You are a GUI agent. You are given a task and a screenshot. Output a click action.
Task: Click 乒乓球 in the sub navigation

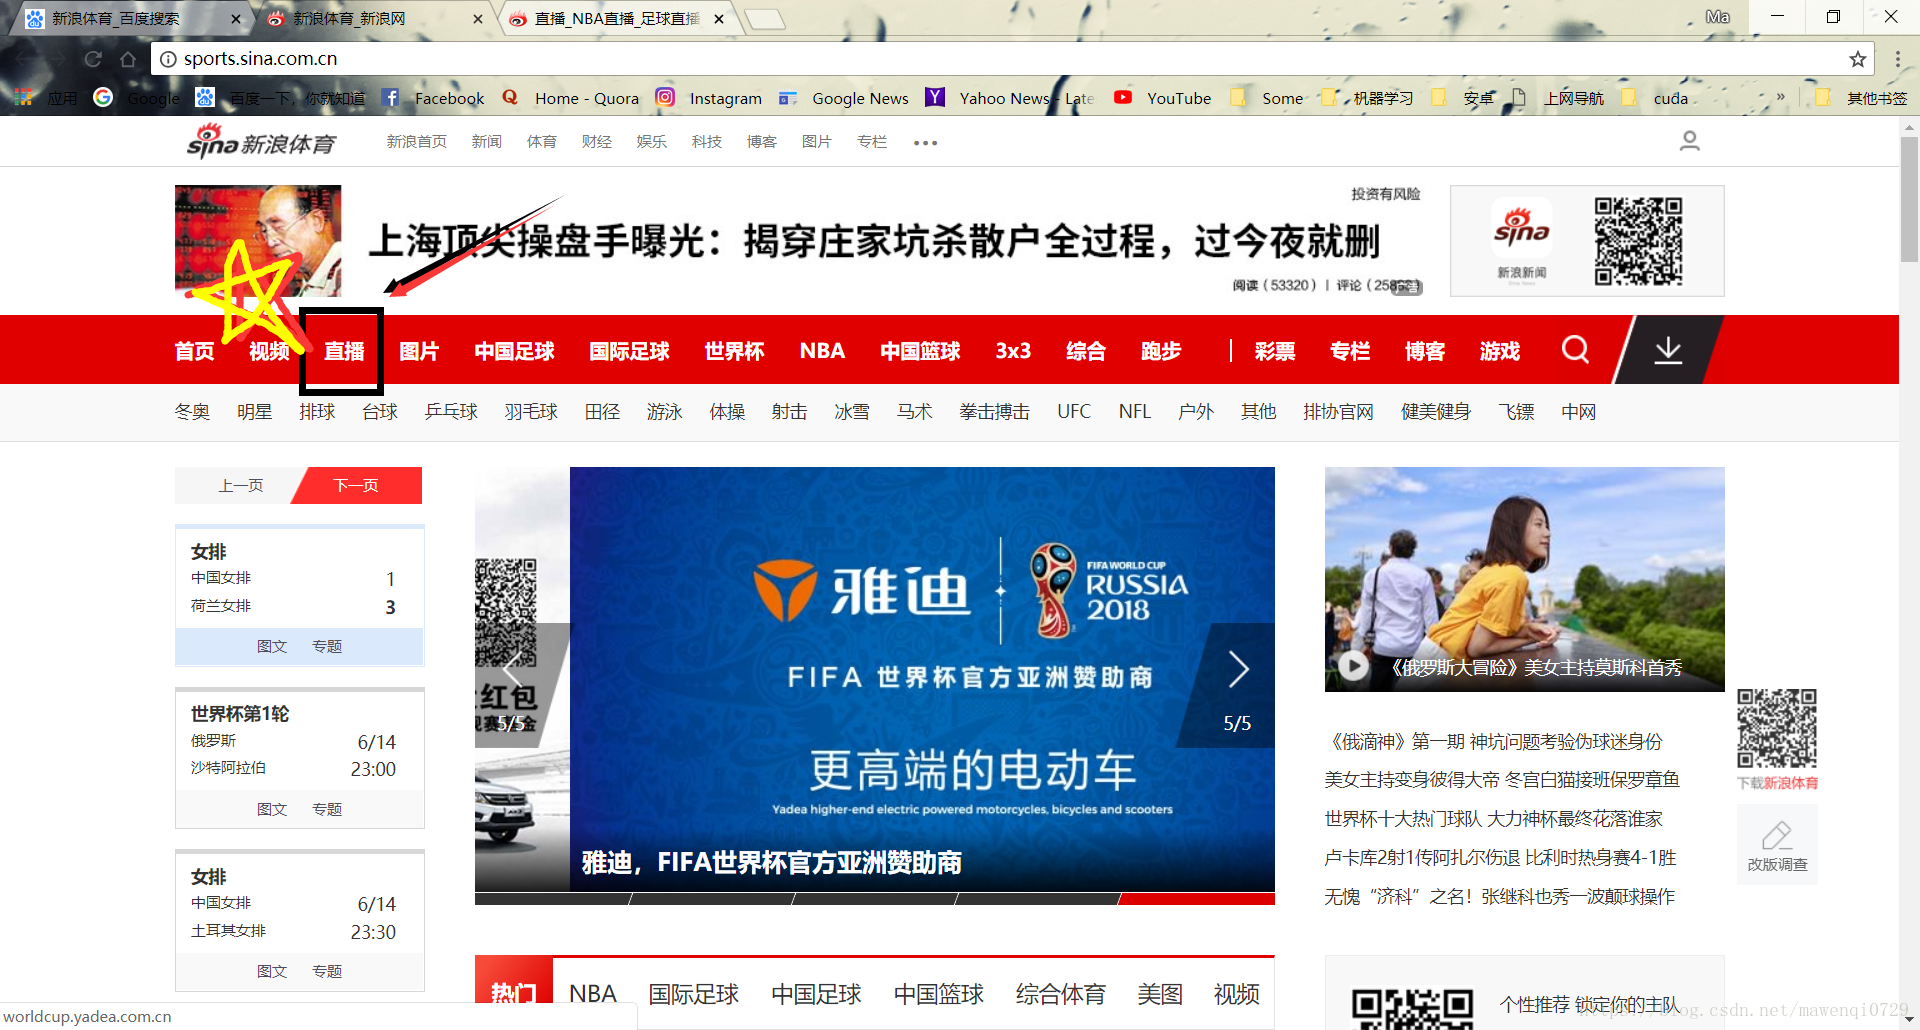coord(451,412)
